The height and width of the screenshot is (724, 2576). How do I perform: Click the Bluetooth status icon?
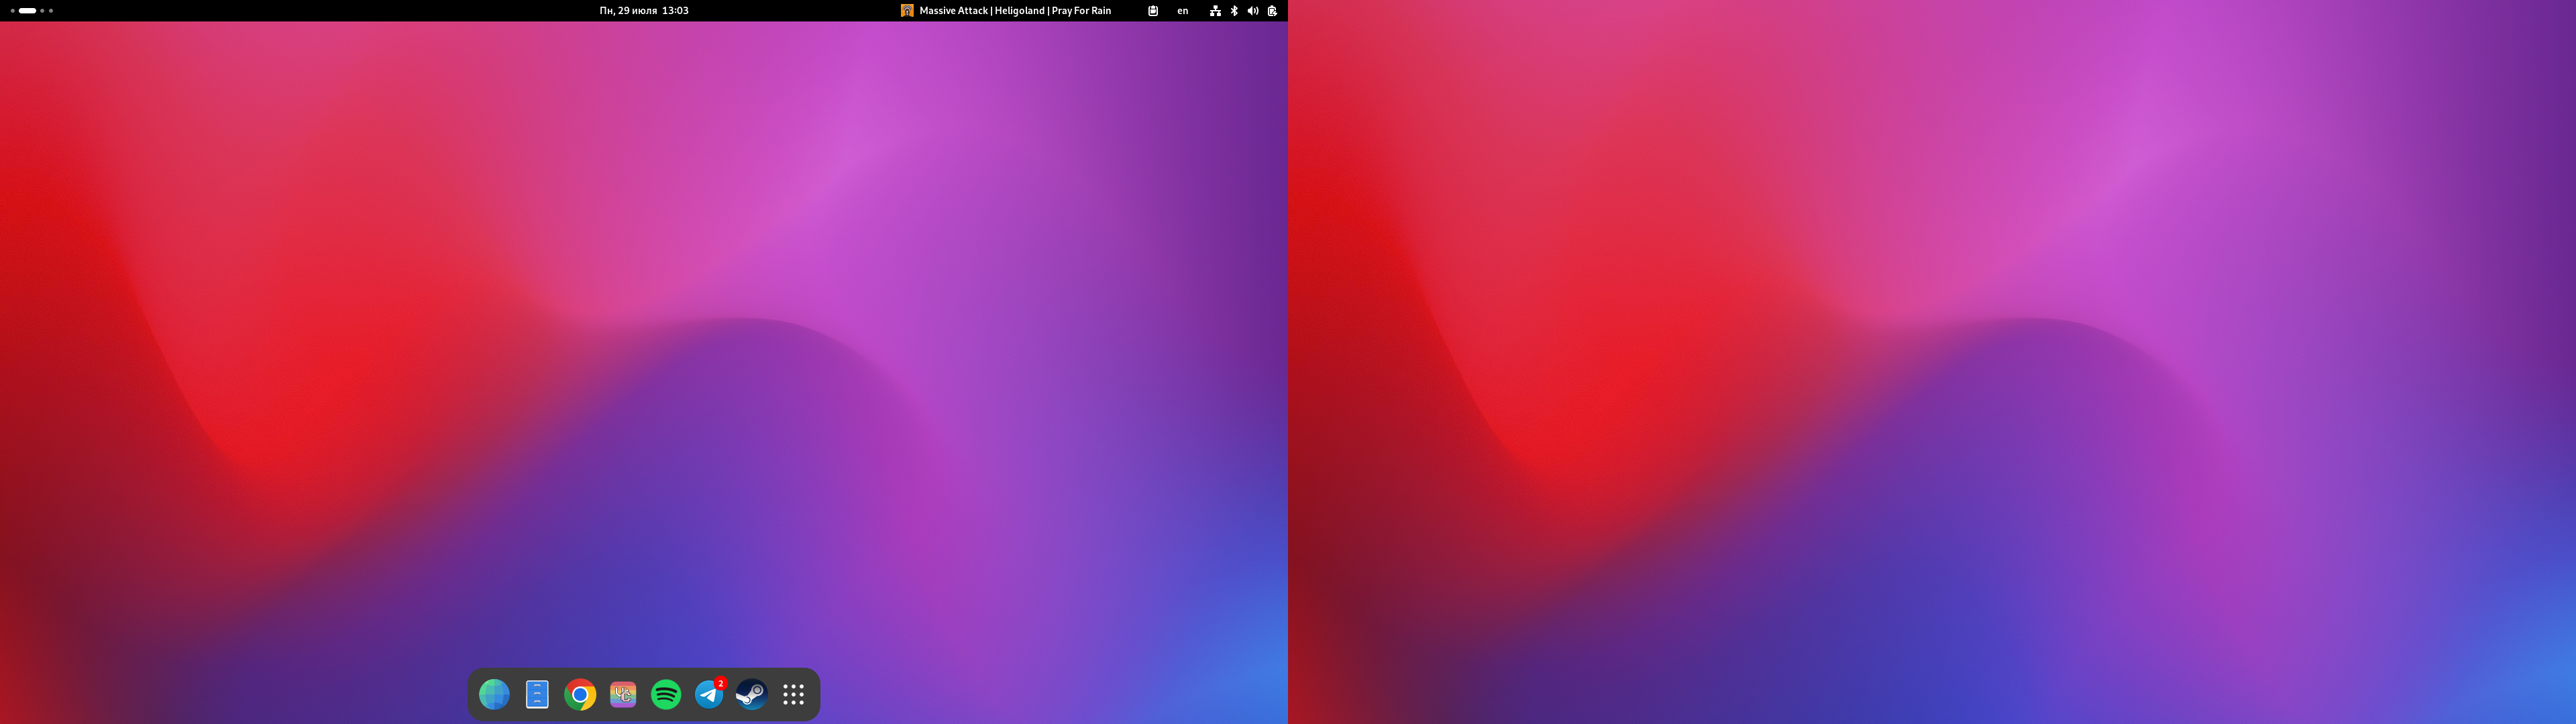(x=1234, y=11)
